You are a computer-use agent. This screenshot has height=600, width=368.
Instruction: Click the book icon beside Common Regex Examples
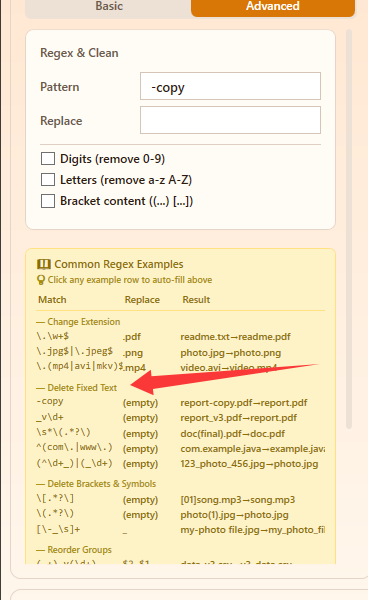tap(44, 264)
